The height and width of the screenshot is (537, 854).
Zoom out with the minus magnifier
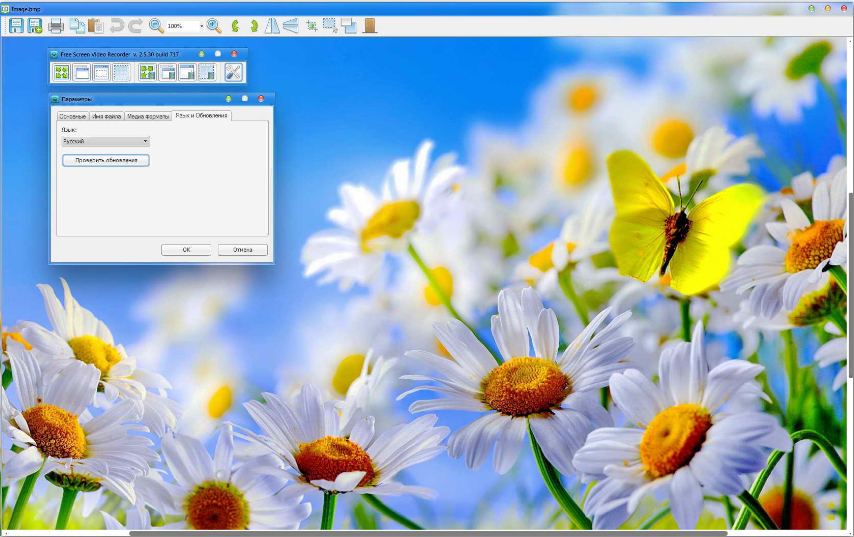(x=156, y=25)
